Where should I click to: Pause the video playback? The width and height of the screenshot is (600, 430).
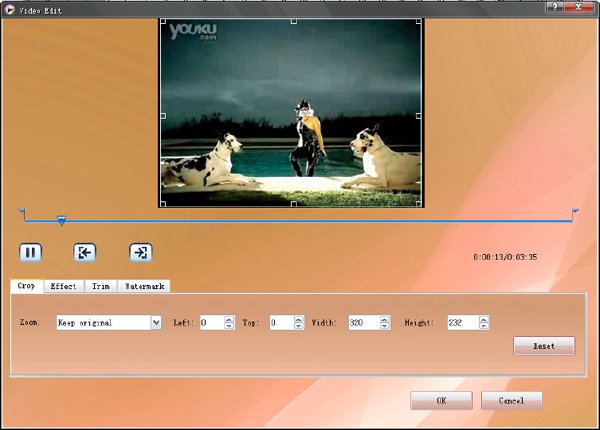click(30, 252)
